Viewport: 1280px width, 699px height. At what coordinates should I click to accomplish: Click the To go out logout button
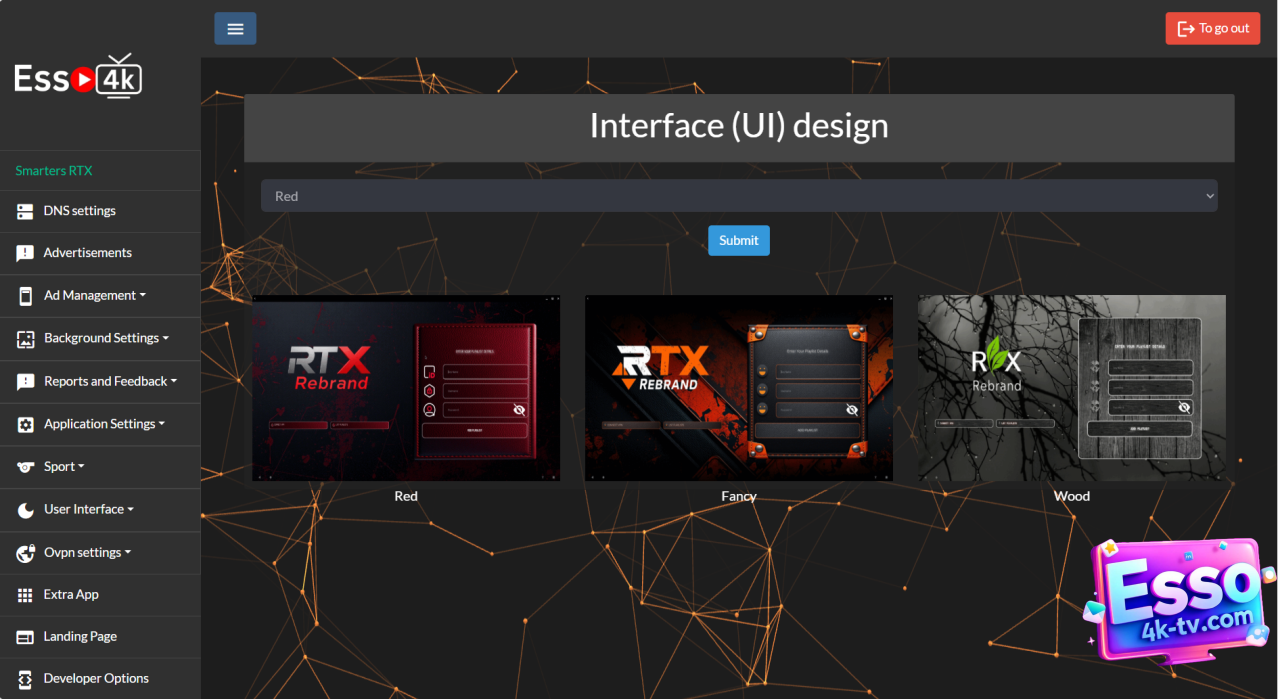(x=1212, y=28)
